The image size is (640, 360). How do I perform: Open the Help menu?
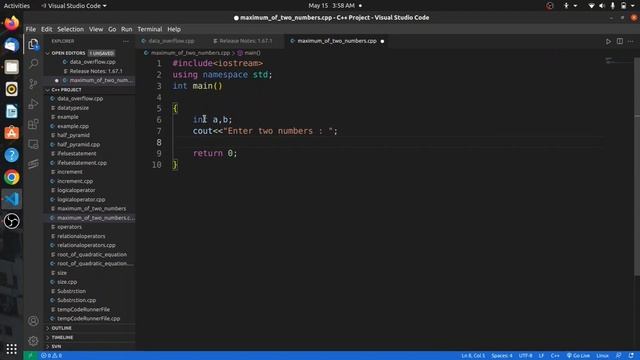tap(174, 29)
